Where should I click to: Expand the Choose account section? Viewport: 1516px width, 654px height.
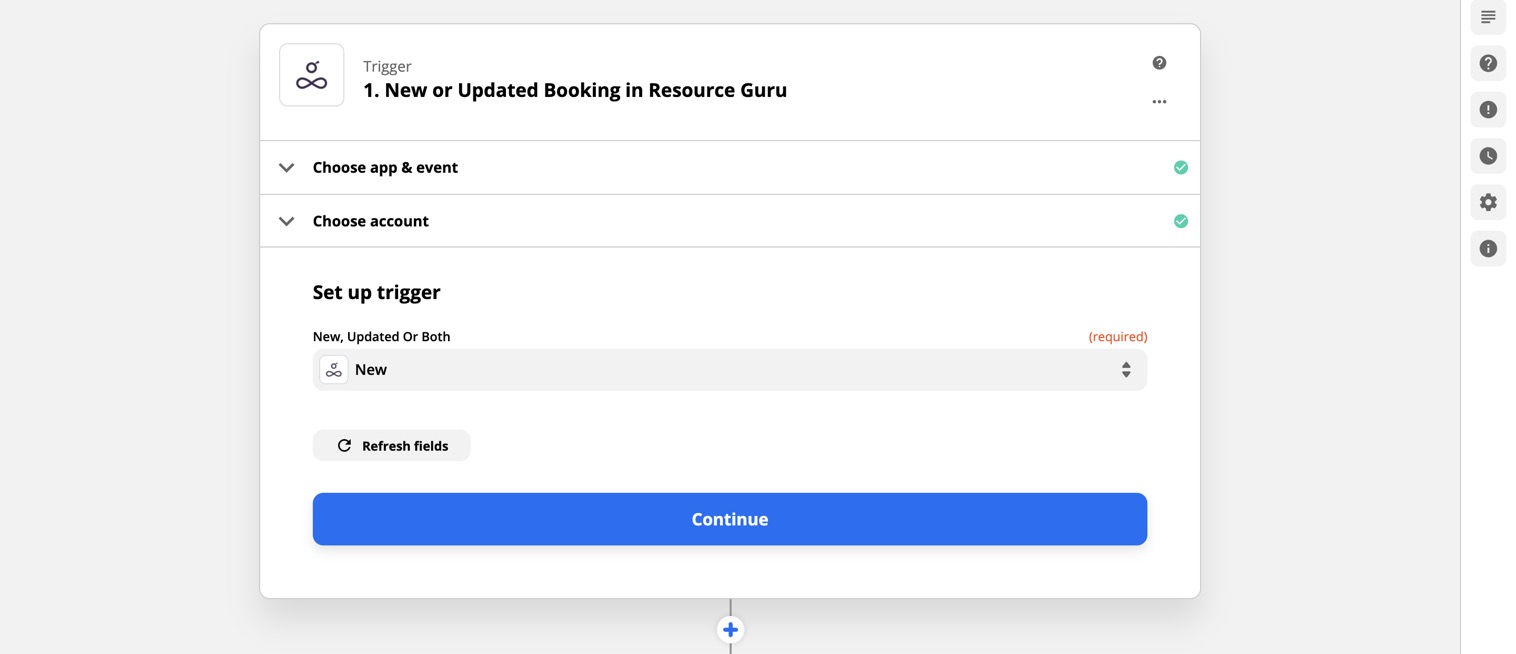730,221
